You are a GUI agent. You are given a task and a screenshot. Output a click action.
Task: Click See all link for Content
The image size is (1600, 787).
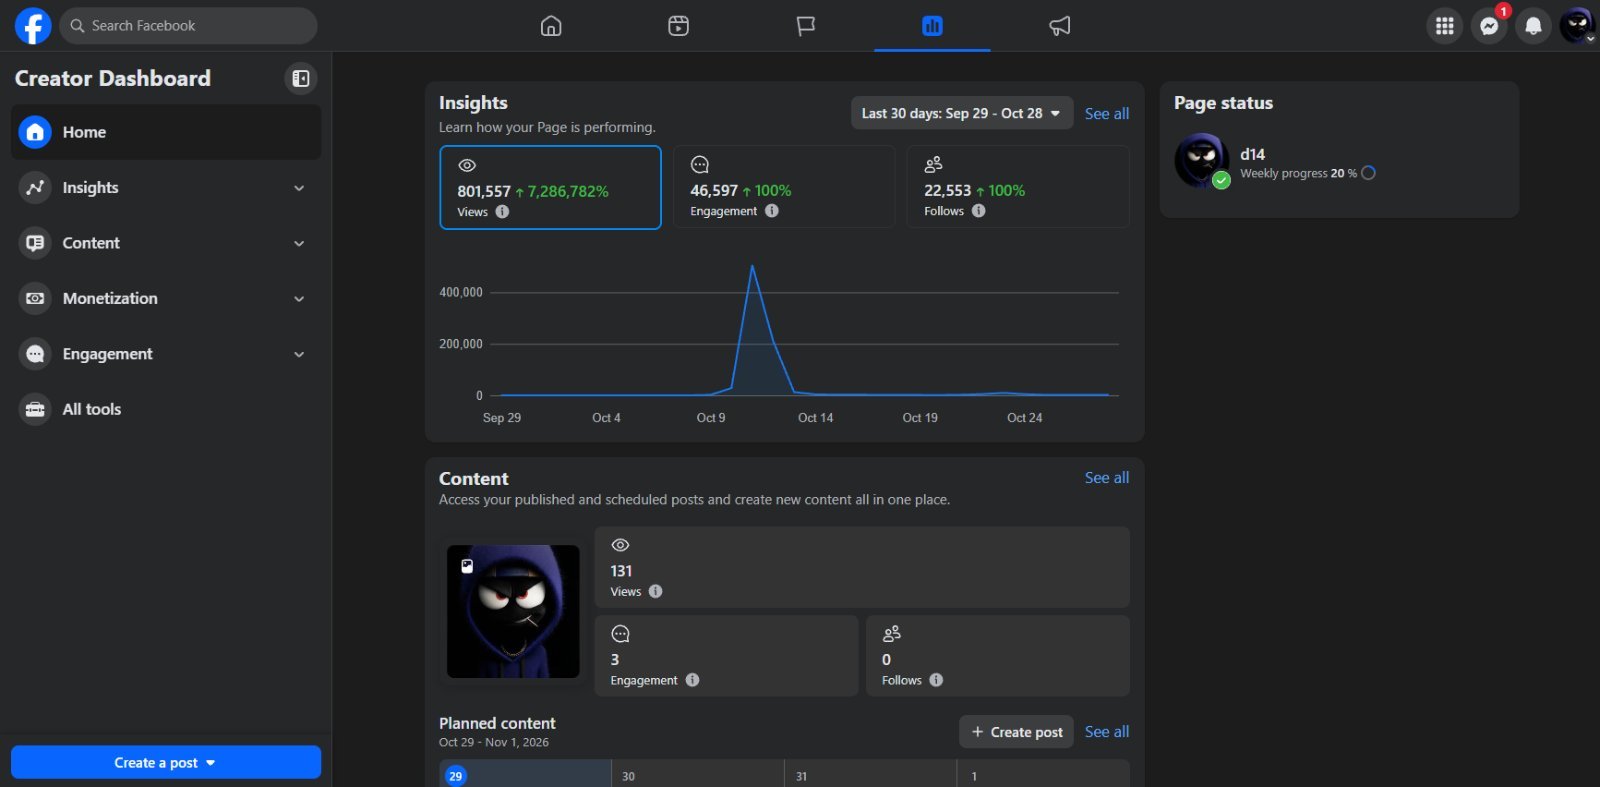[x=1107, y=478]
